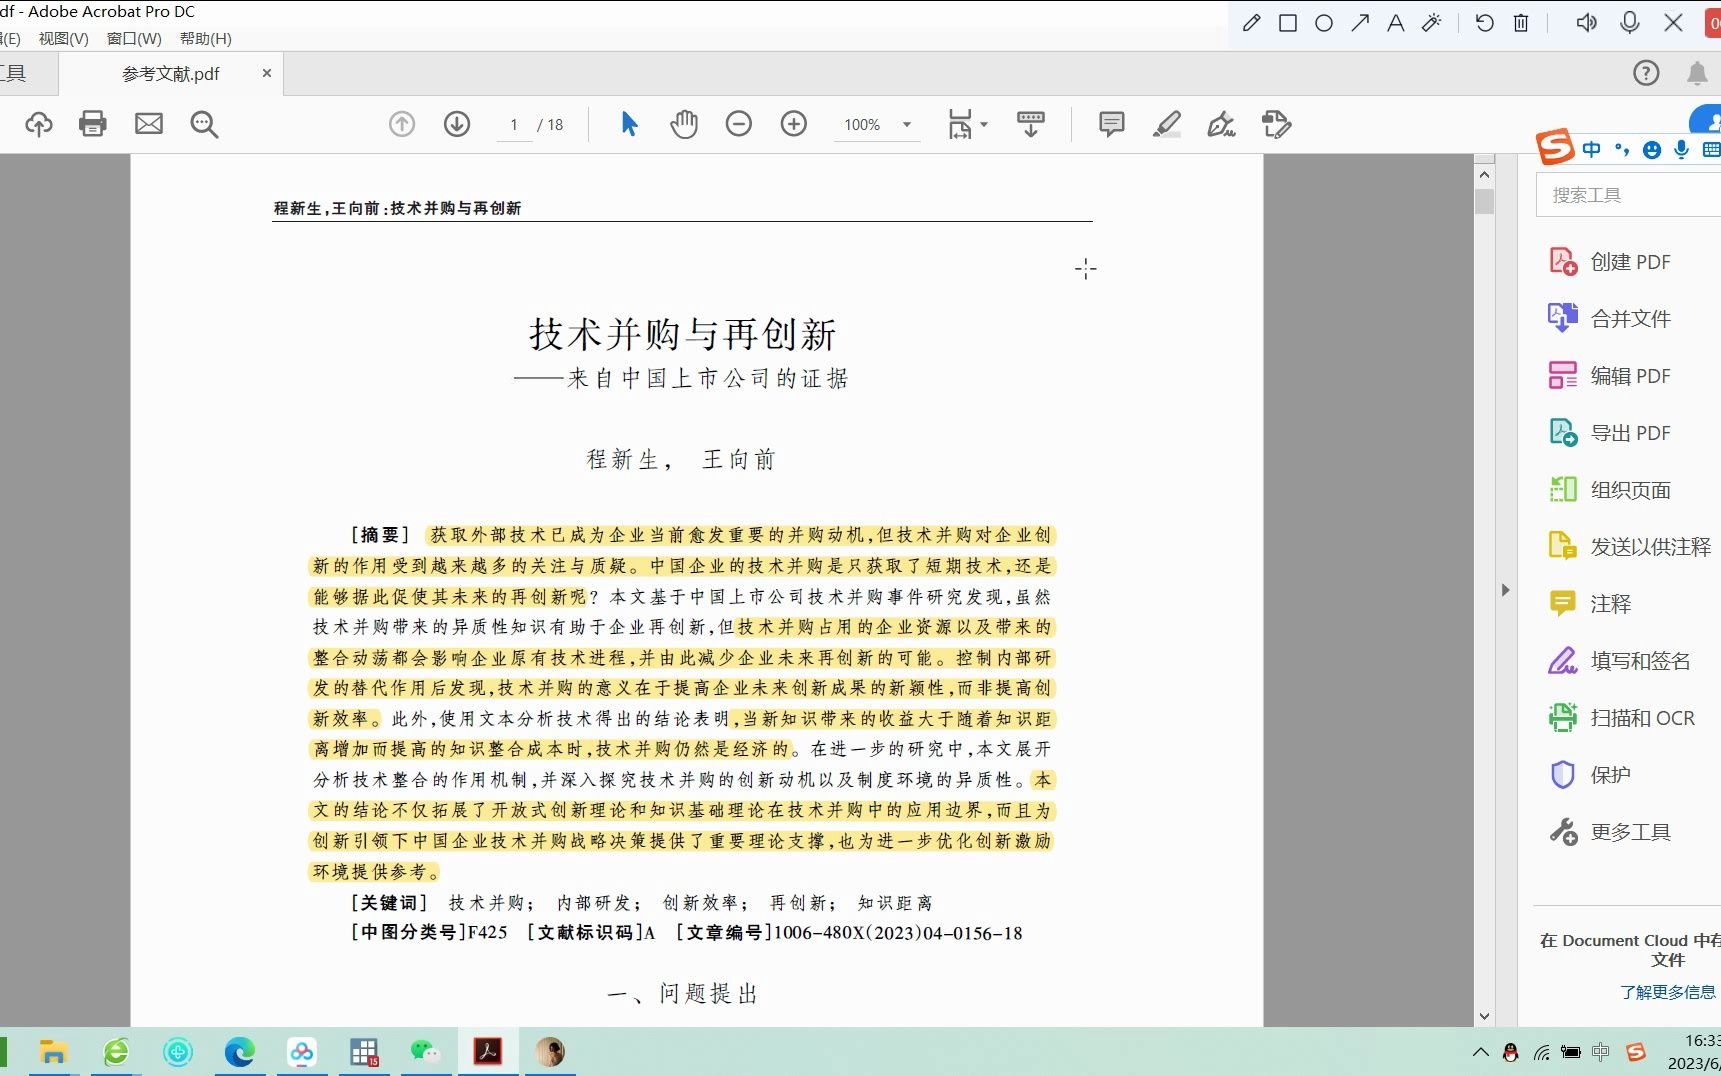Open WeChat in the taskbar
1721x1076 pixels.
425,1052
